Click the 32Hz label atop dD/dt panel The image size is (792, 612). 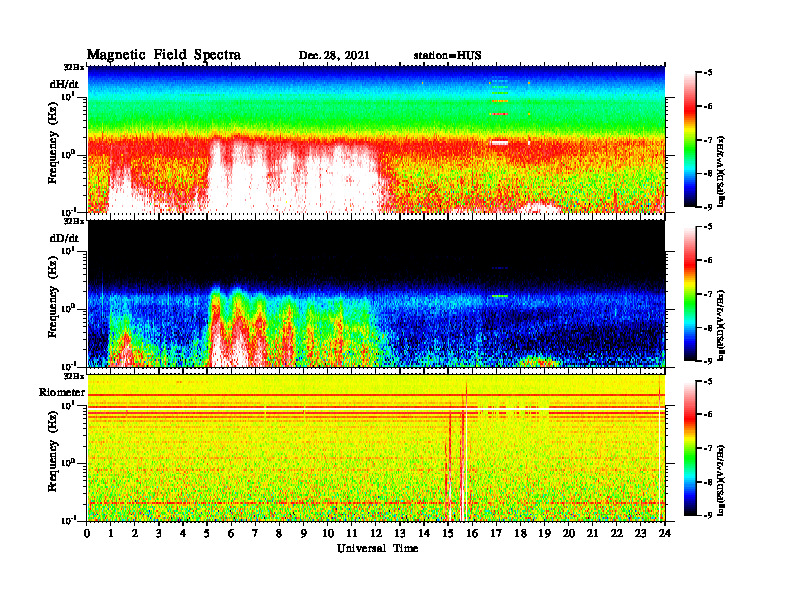point(74,221)
